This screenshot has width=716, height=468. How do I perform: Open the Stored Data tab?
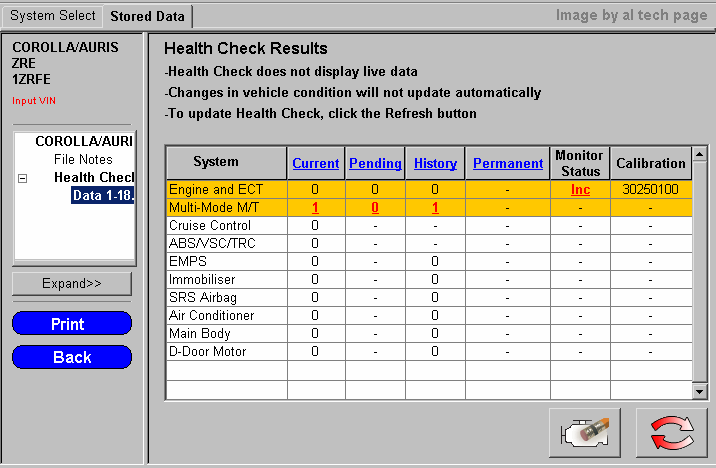[x=147, y=16]
